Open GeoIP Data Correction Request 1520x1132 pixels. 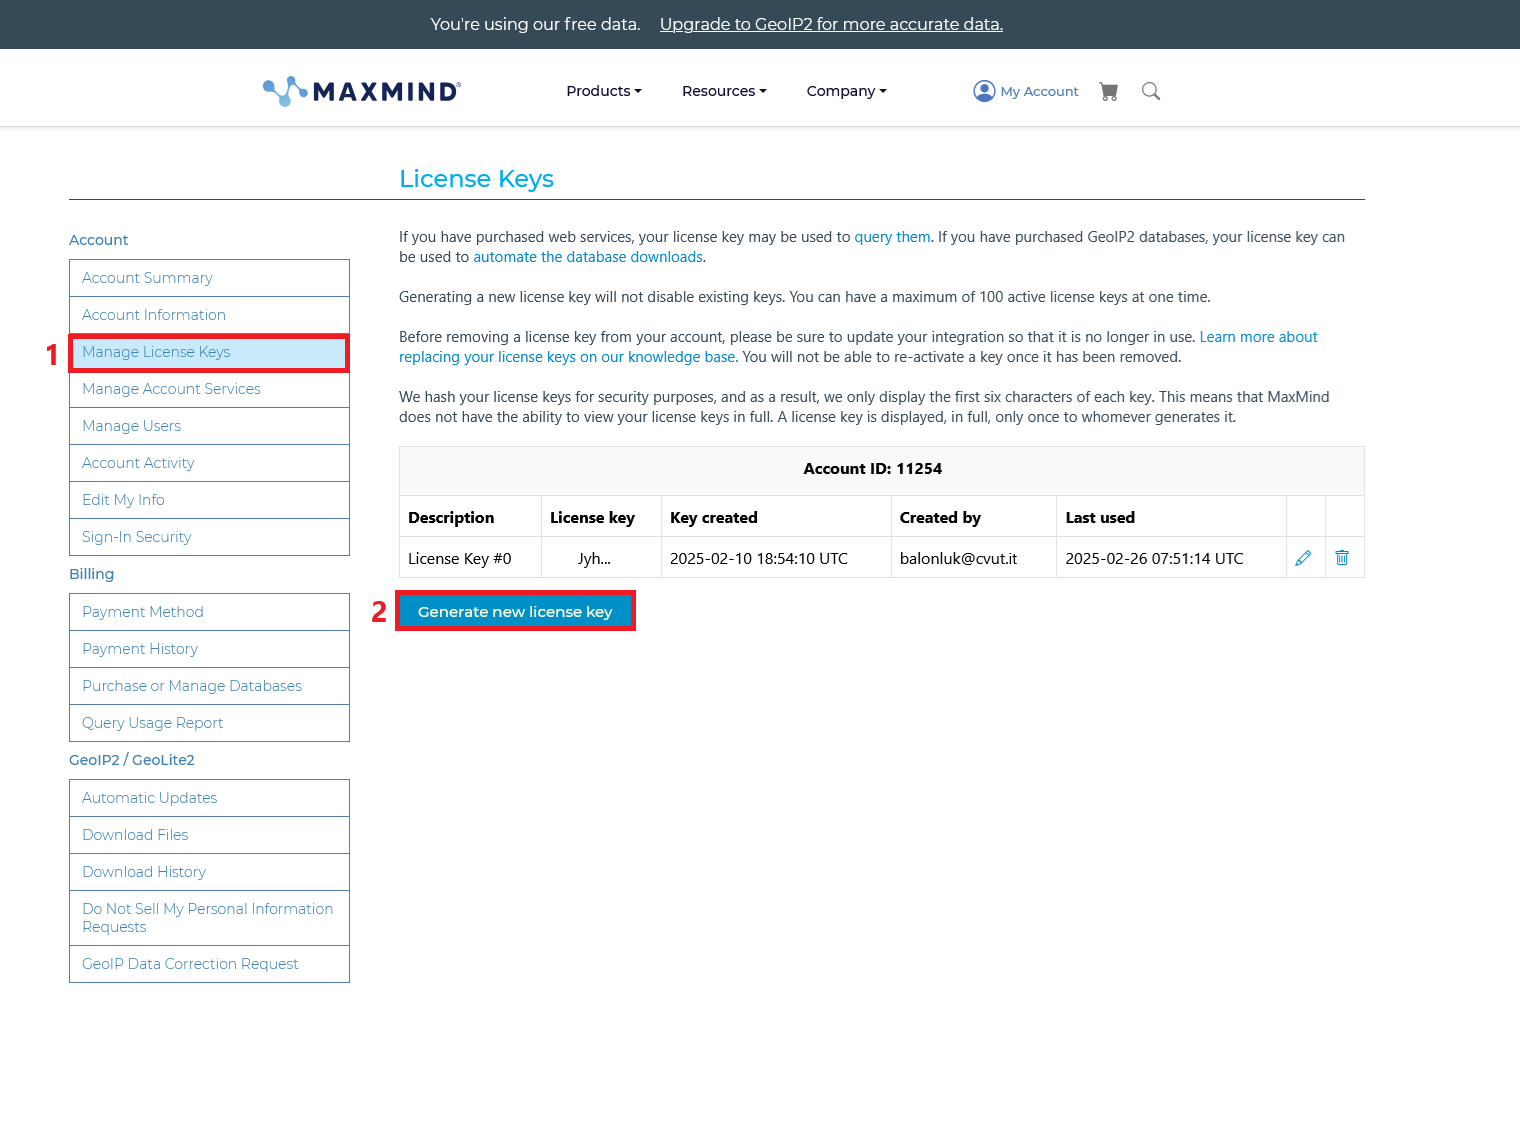(190, 964)
